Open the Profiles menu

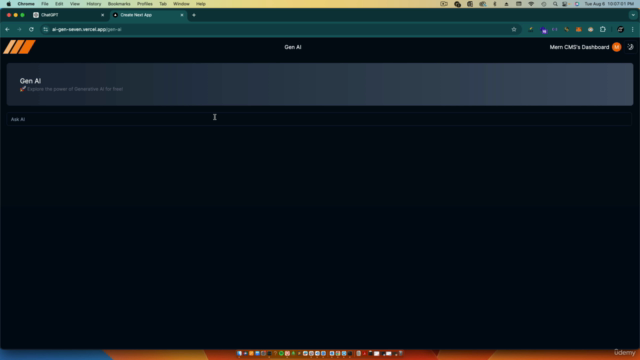click(144, 4)
